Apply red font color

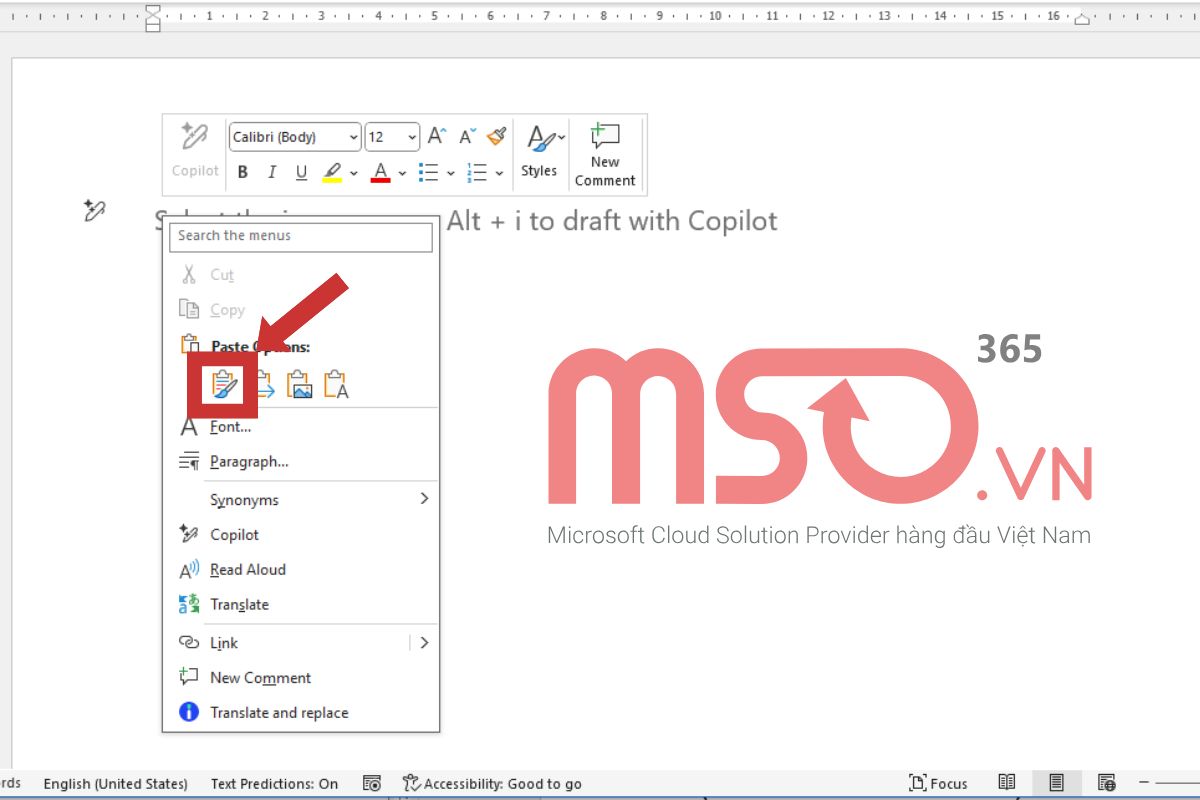[x=380, y=173]
